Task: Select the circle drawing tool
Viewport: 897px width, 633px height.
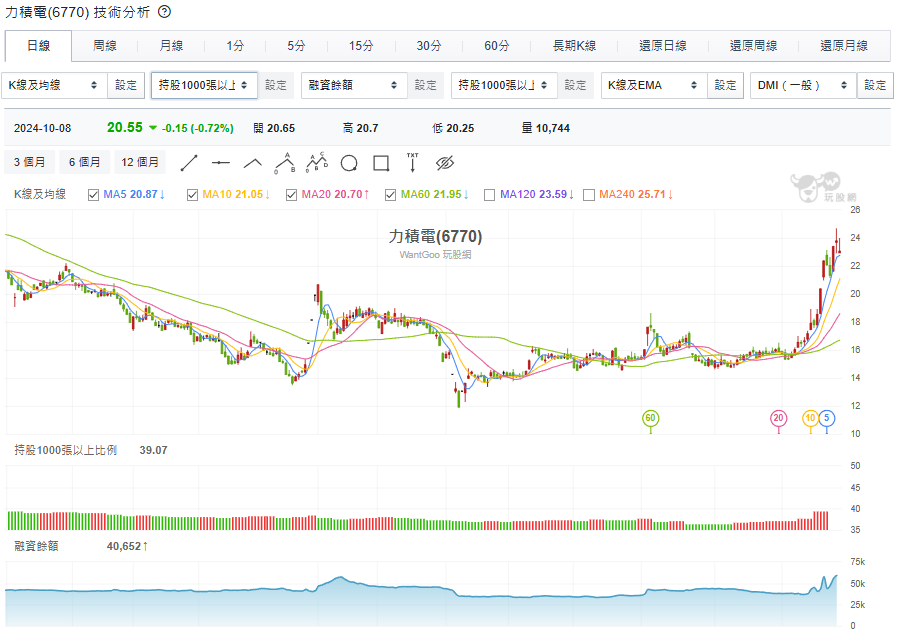Action: click(349, 162)
